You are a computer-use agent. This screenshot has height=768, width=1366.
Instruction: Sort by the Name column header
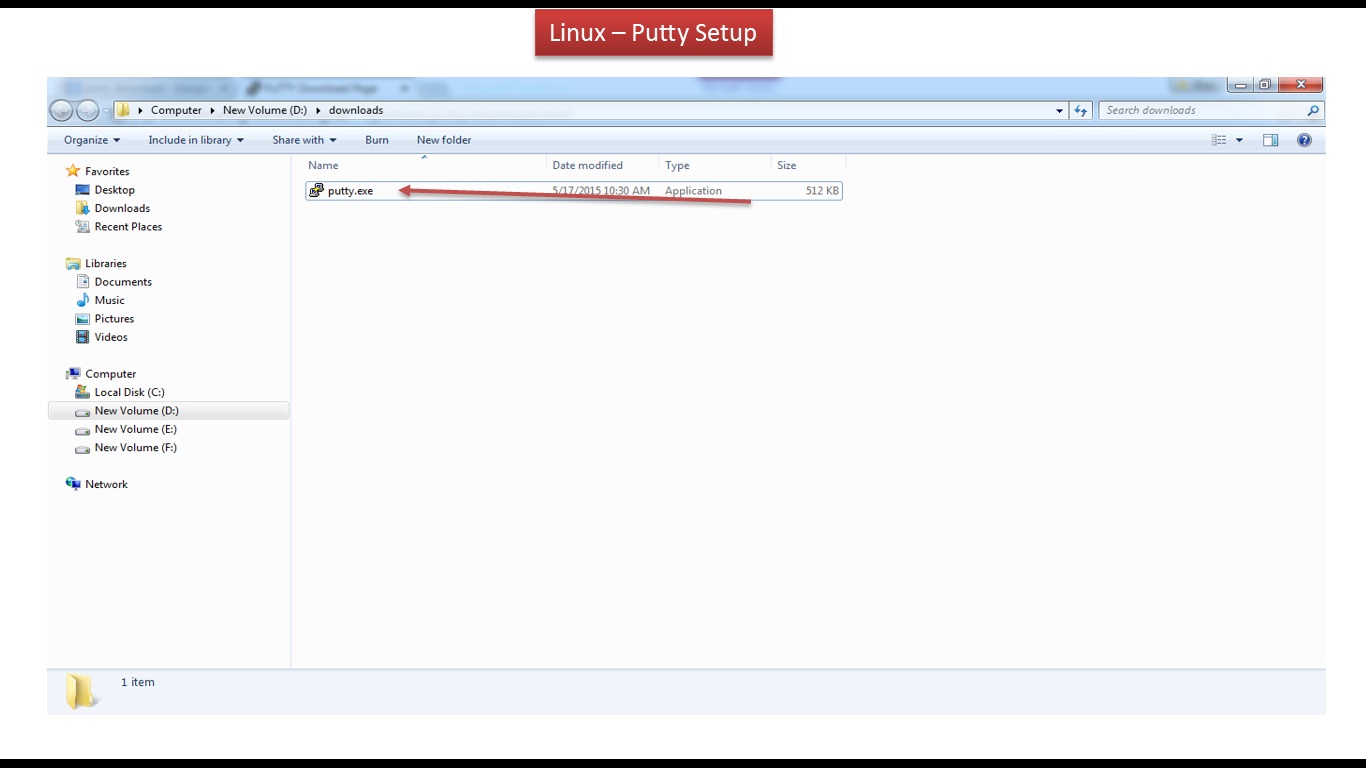(x=424, y=165)
